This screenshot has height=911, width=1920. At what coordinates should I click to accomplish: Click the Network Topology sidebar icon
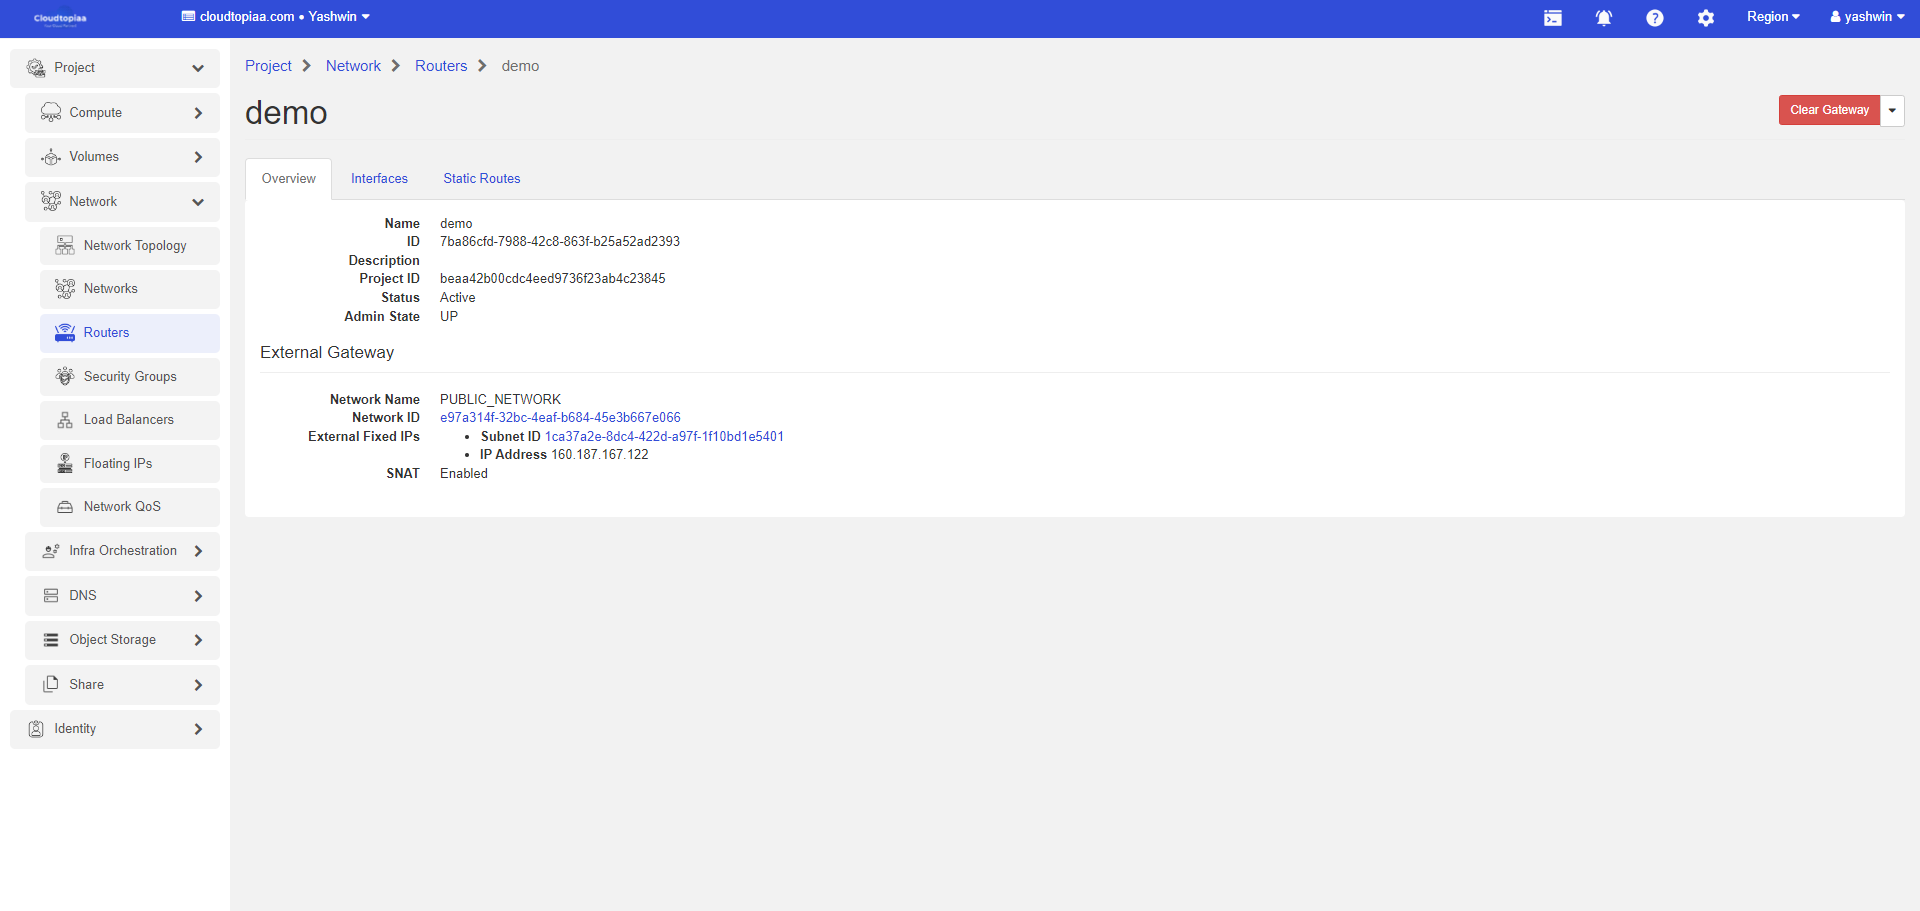[x=65, y=246]
